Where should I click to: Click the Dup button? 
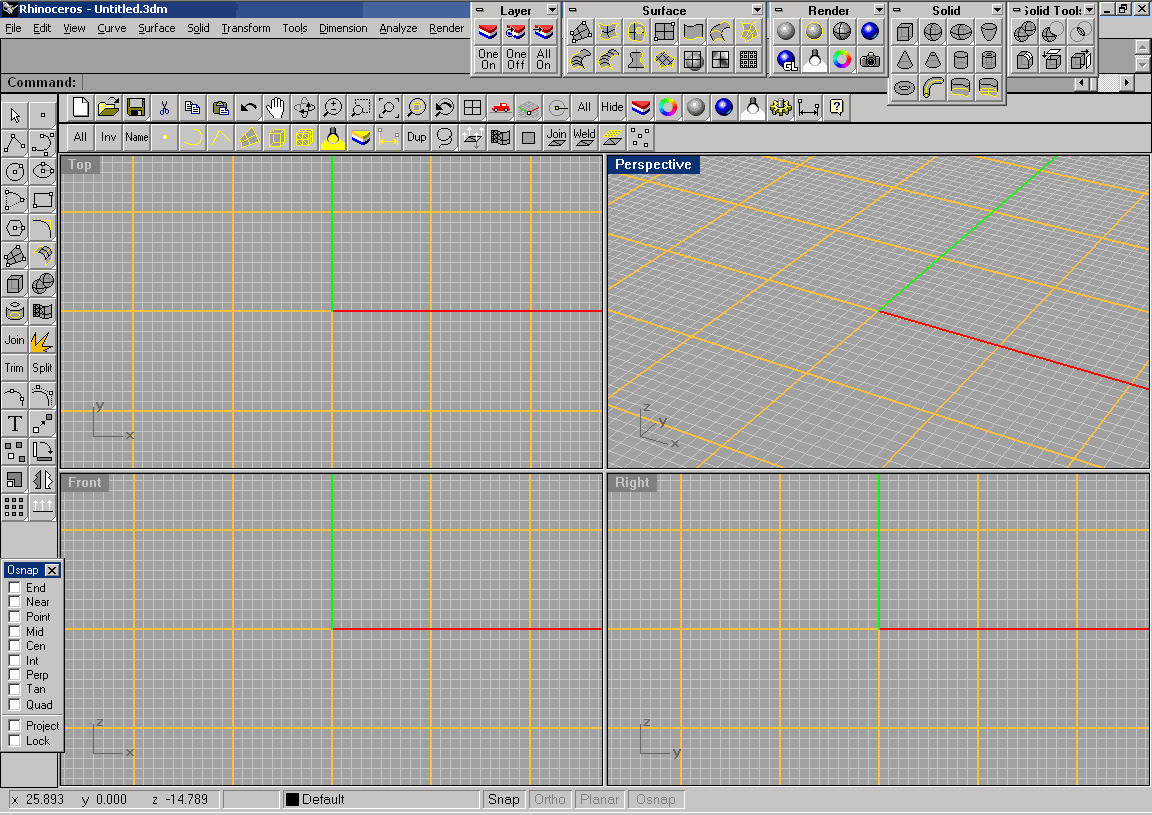(417, 137)
